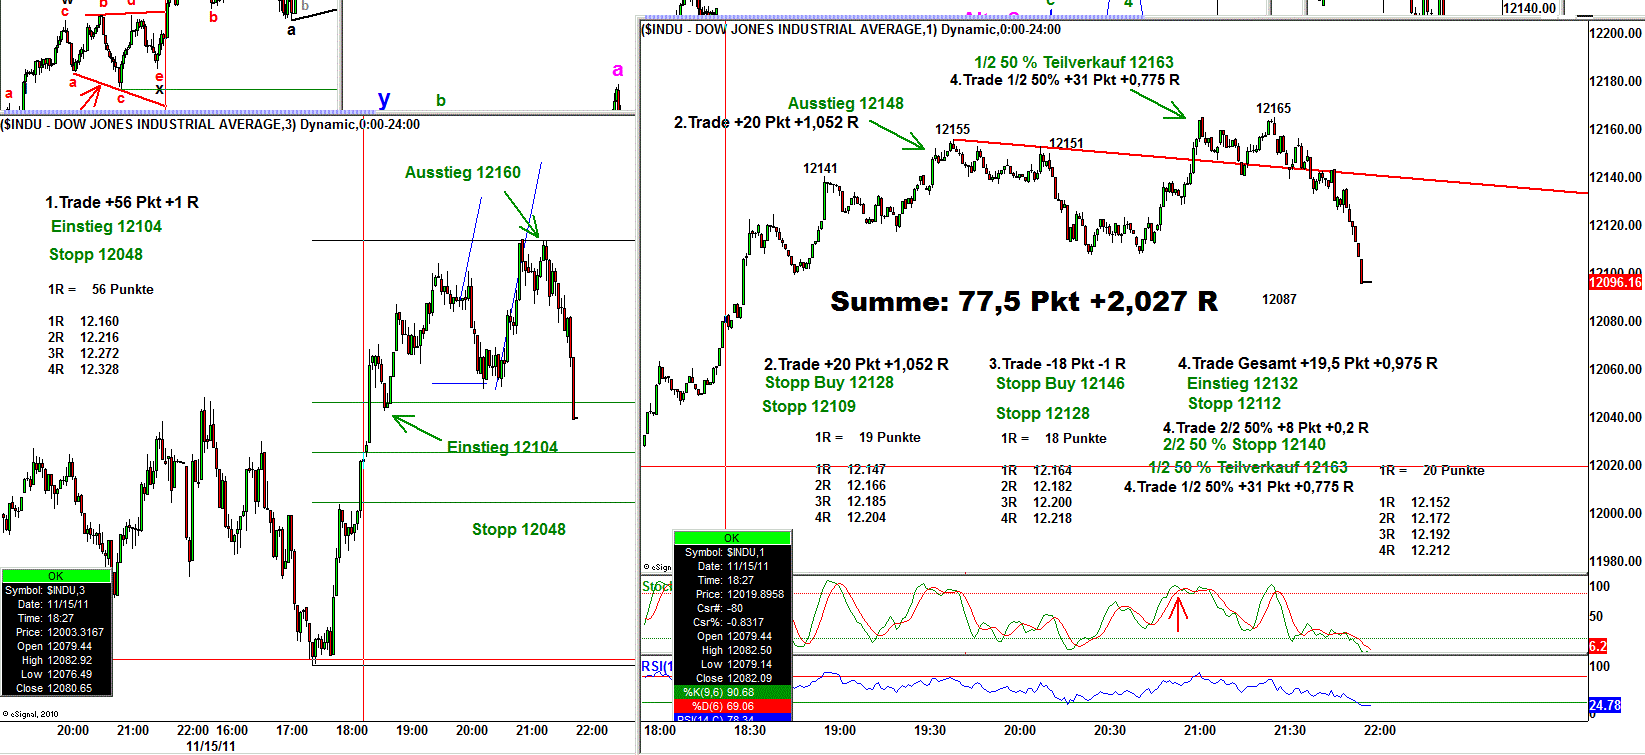The image size is (1645, 755).
Task: Click OK on the $INDU,3 data window
Action: [x=56, y=576]
